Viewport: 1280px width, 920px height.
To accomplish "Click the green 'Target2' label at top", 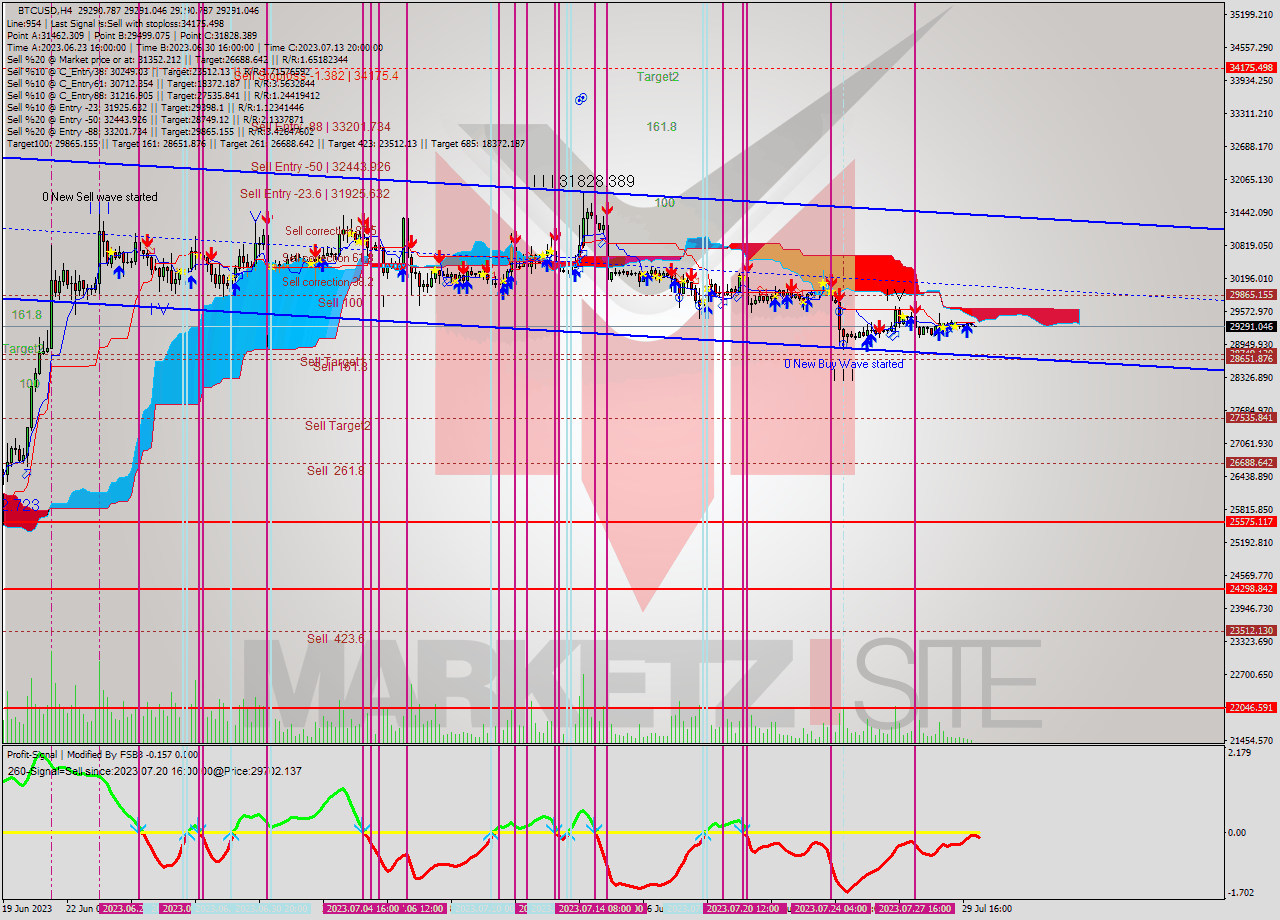I will [x=658, y=77].
